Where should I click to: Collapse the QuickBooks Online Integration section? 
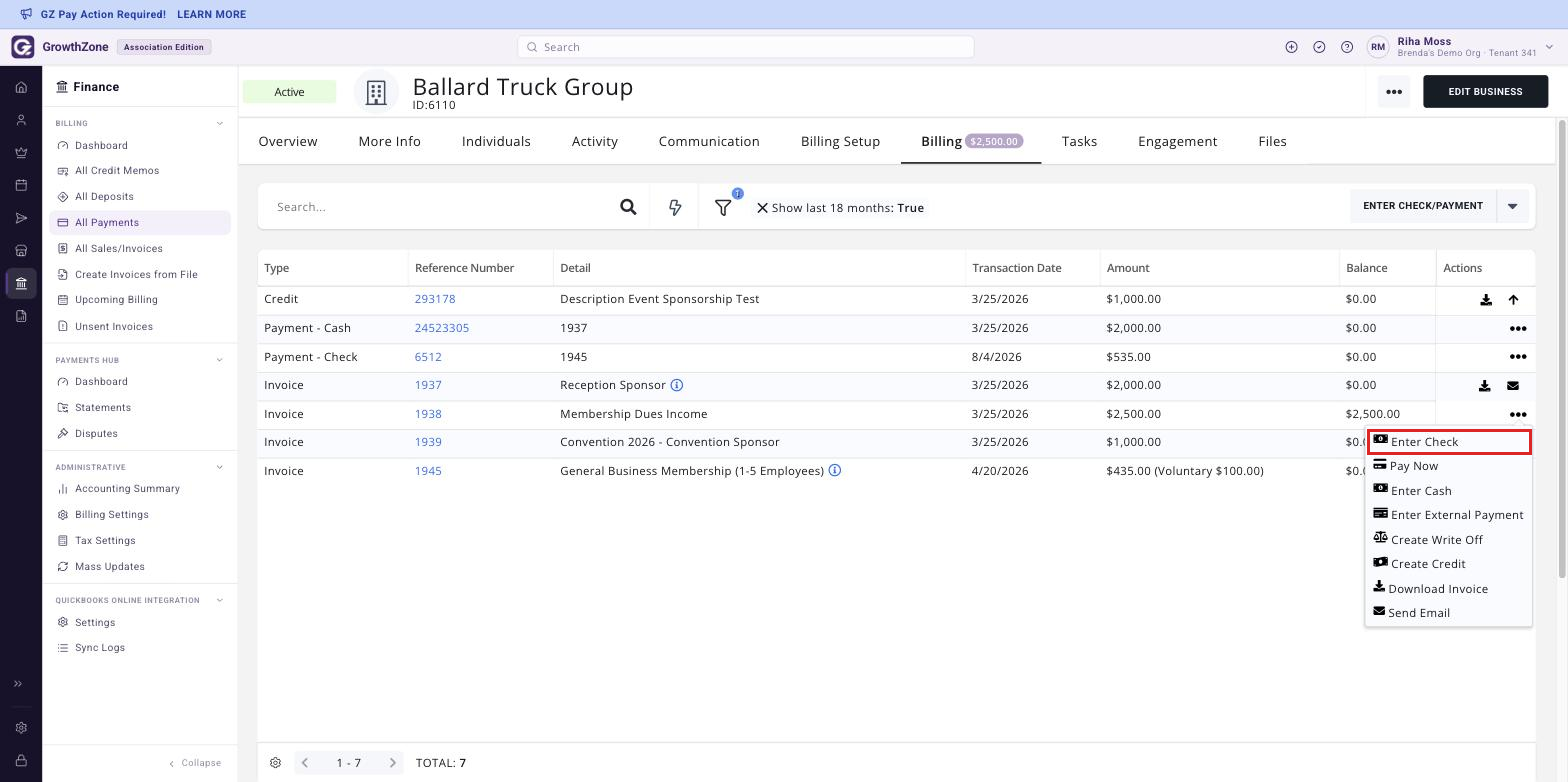220,600
